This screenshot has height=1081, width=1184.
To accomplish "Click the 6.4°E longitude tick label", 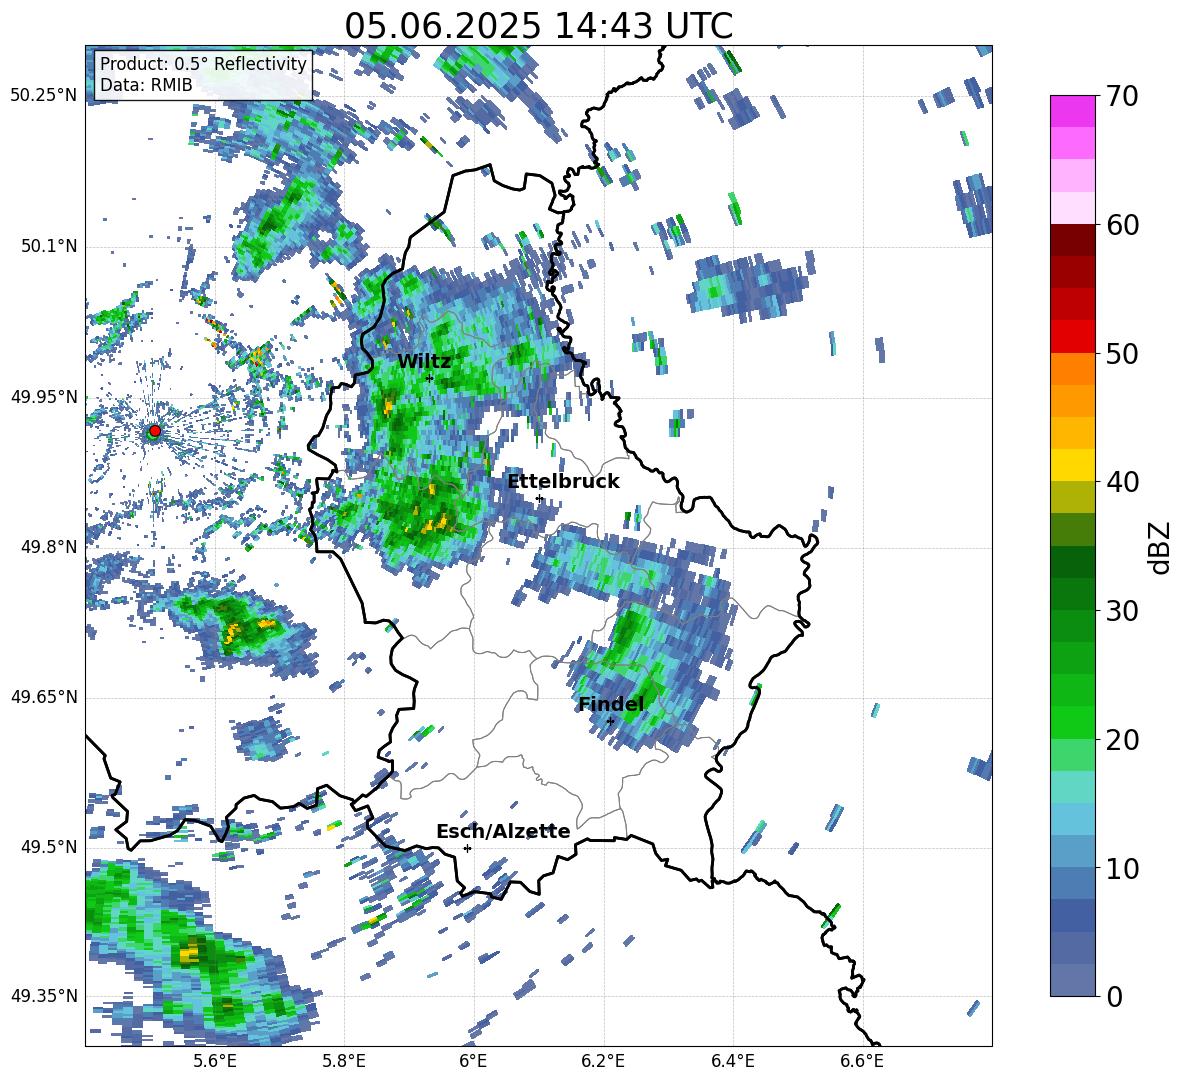I will coord(732,1061).
